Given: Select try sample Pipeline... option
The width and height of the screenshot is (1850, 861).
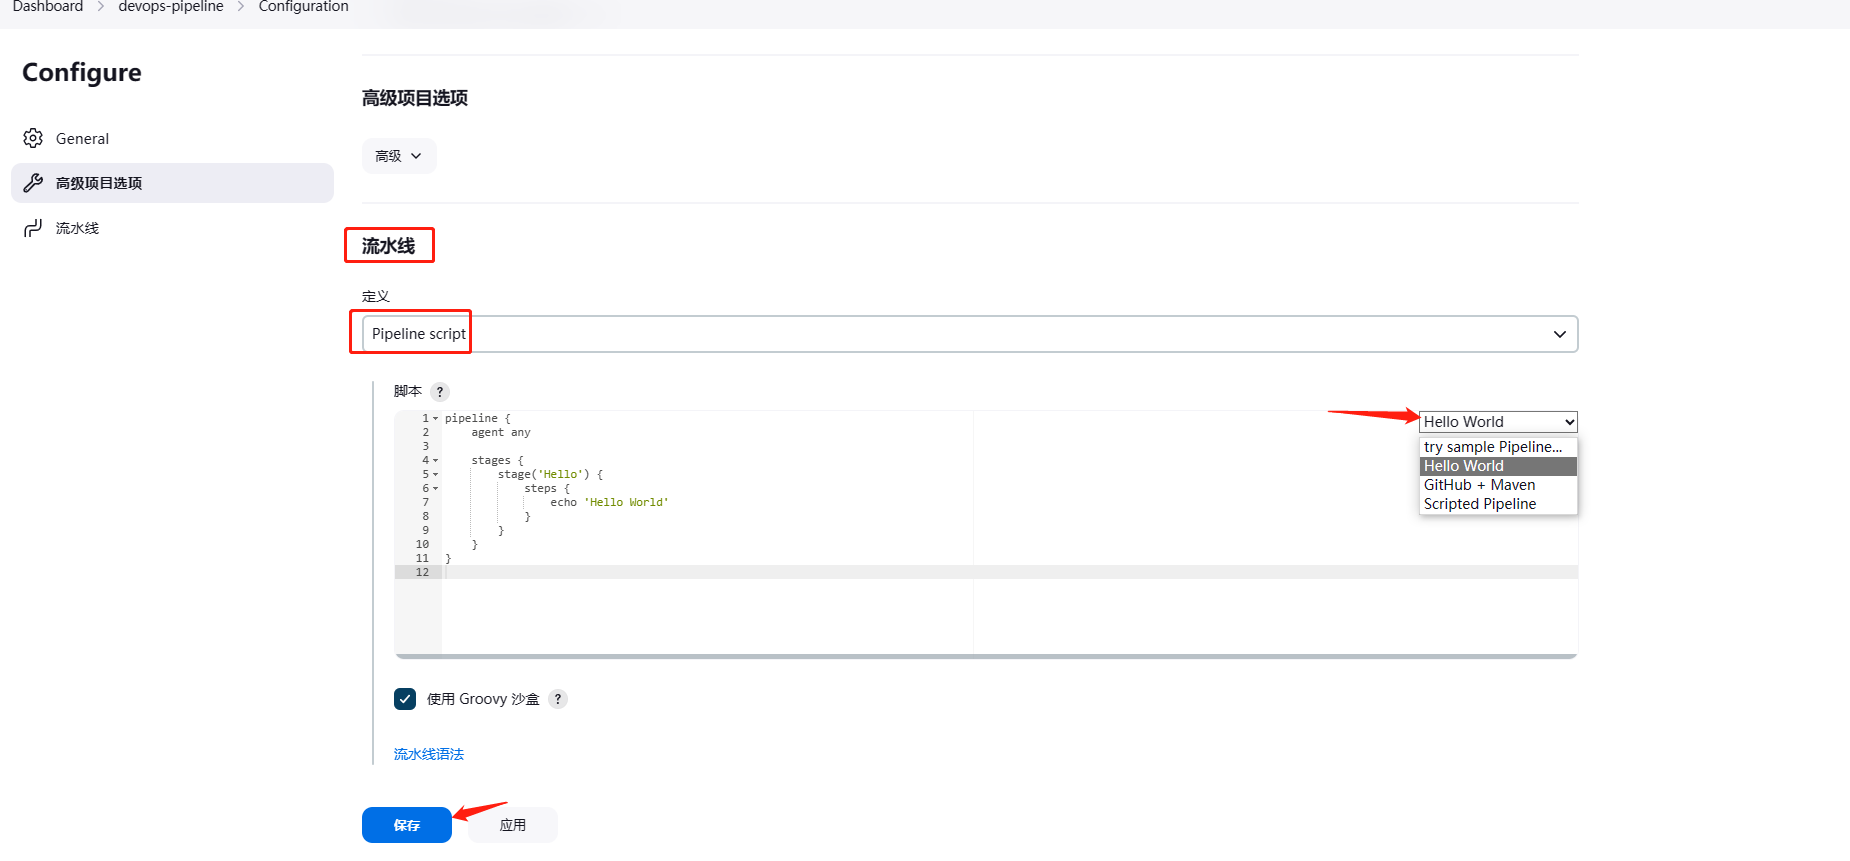Looking at the screenshot, I should (1492, 447).
